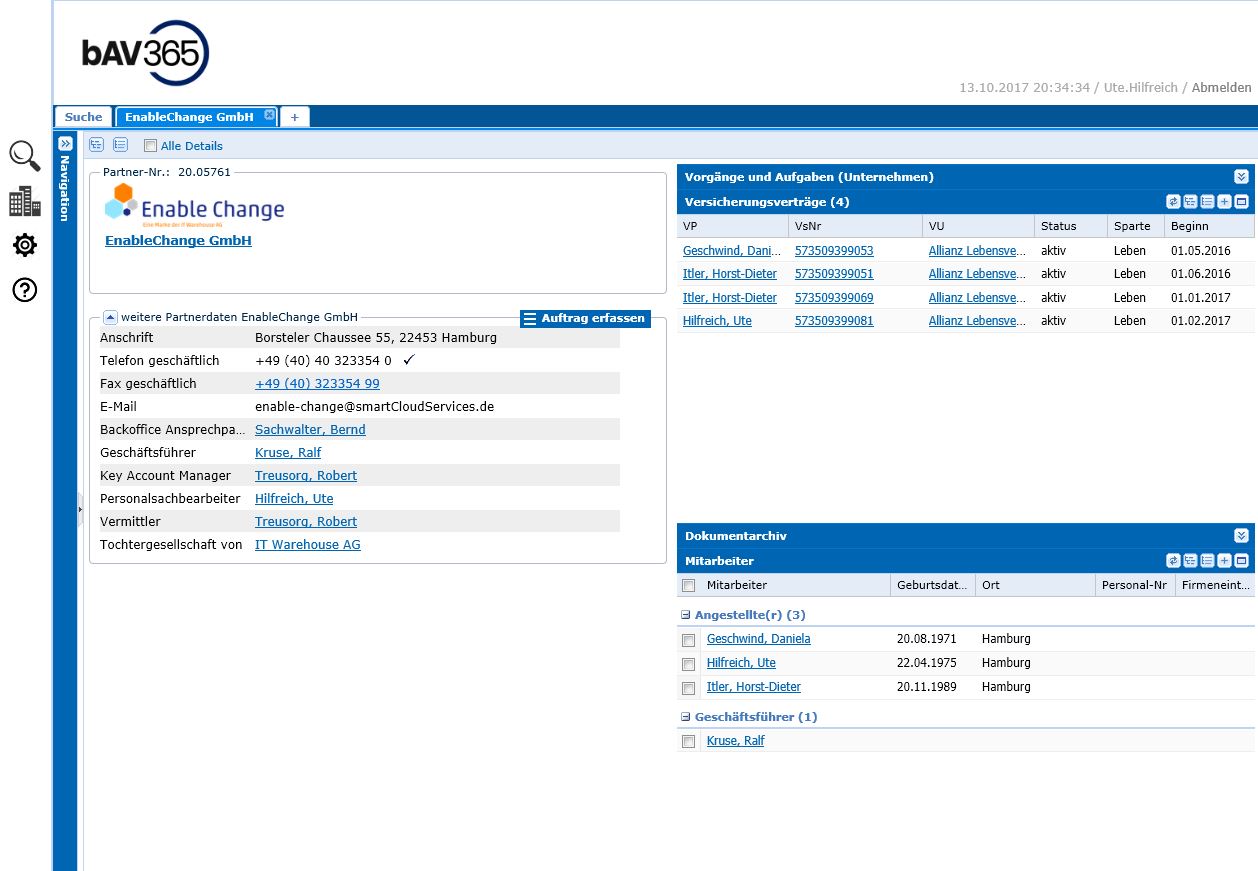Open a new tab with plus
Viewport: 1258px width, 871px height.
click(x=294, y=117)
